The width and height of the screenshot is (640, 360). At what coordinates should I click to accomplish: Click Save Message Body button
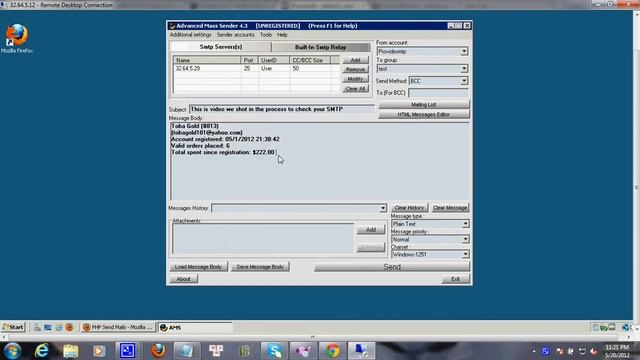point(260,267)
